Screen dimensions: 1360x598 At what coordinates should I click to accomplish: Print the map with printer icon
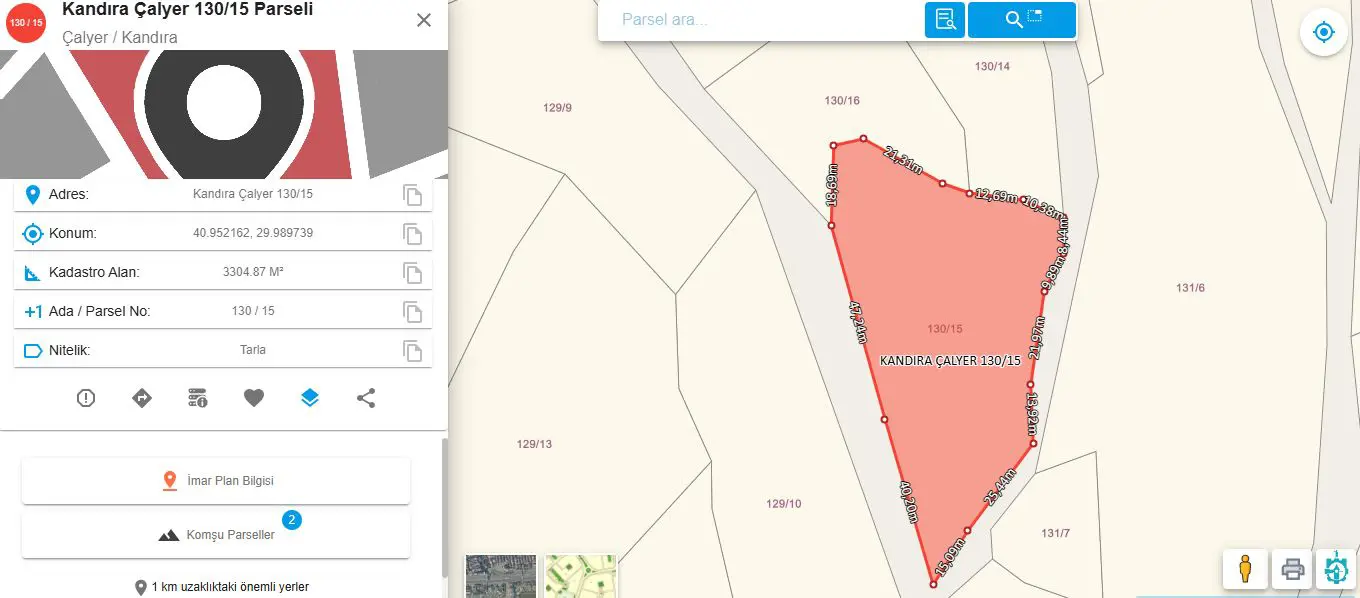(1293, 569)
